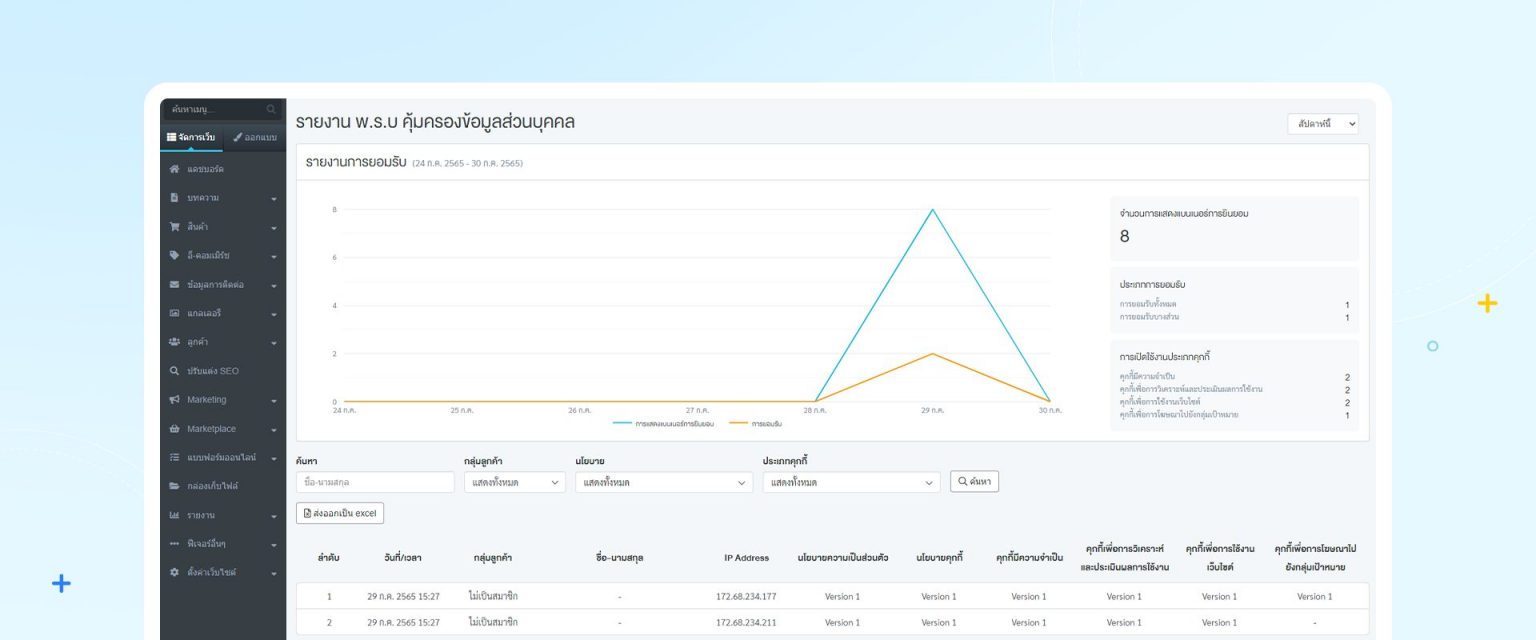Click the magnifier icon beside ปรับแต่ง SEO
The width and height of the screenshot is (1536, 640).
click(174, 371)
